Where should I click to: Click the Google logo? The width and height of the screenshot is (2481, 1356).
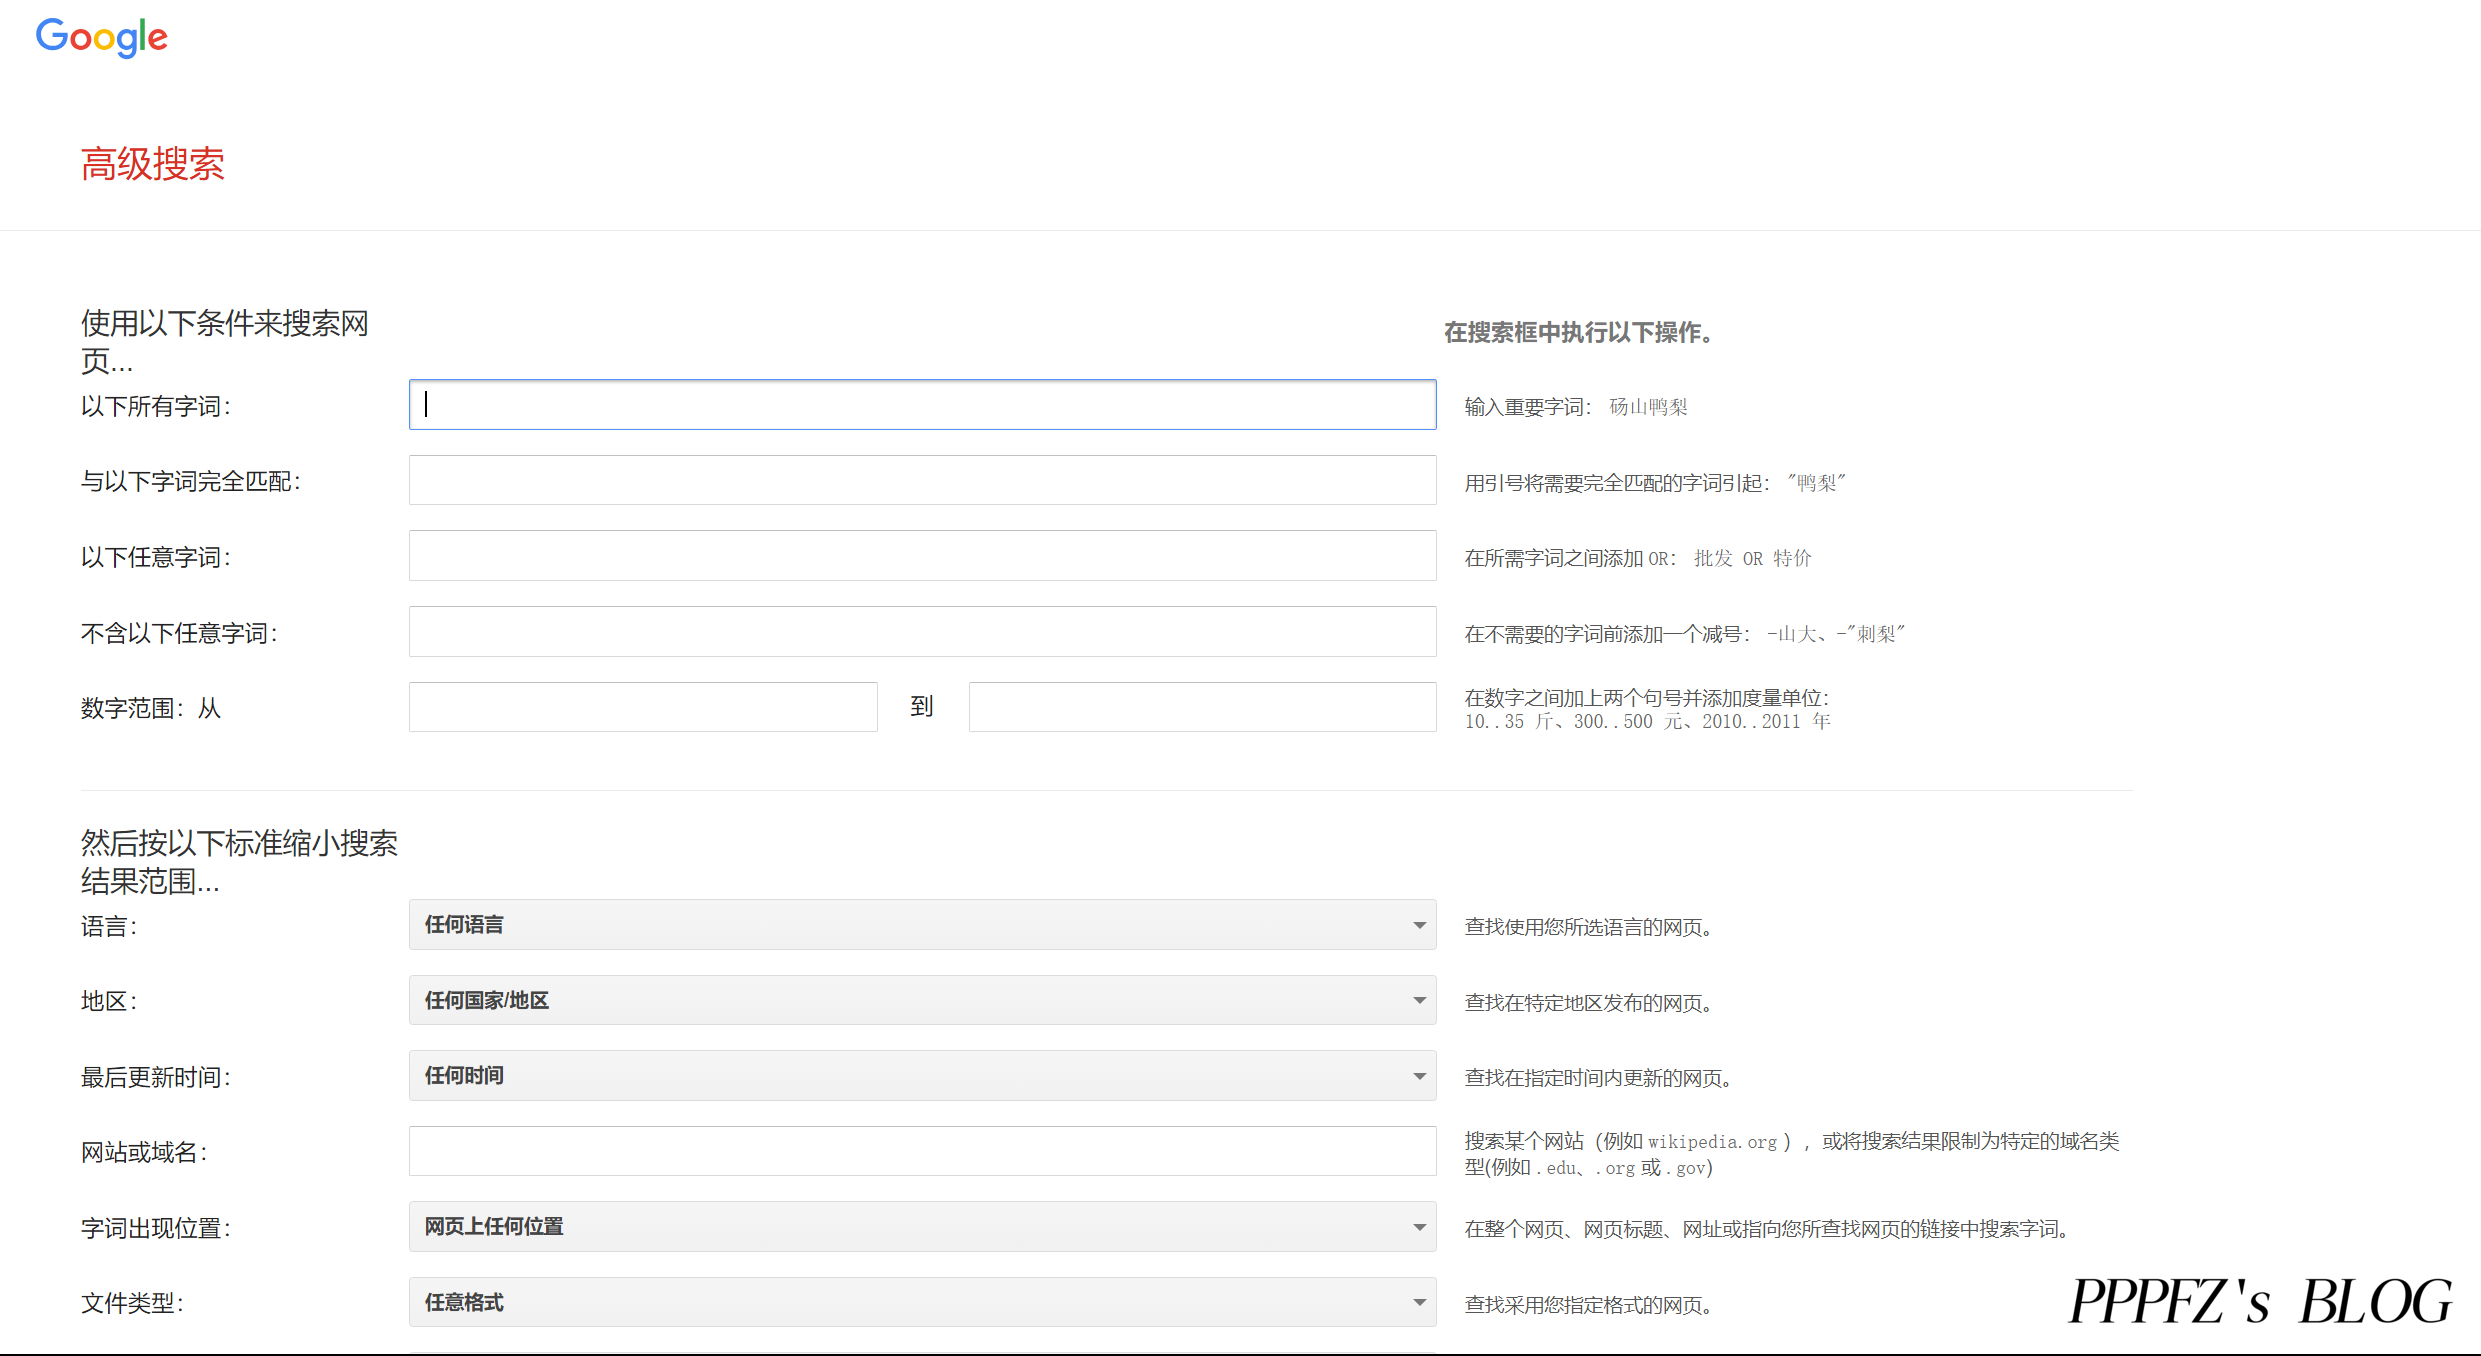(101, 38)
